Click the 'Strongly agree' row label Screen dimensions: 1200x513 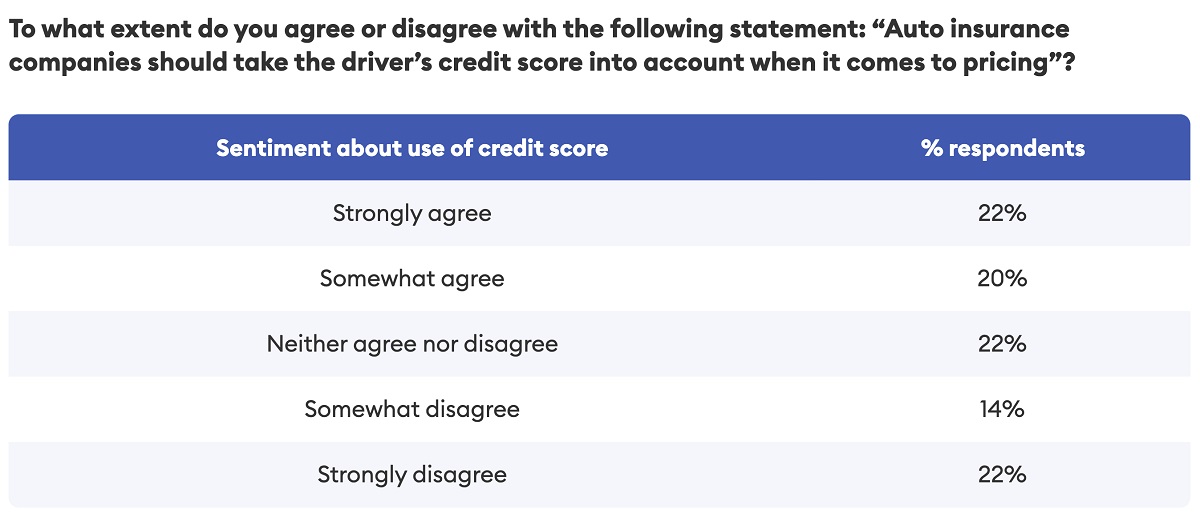tap(412, 213)
